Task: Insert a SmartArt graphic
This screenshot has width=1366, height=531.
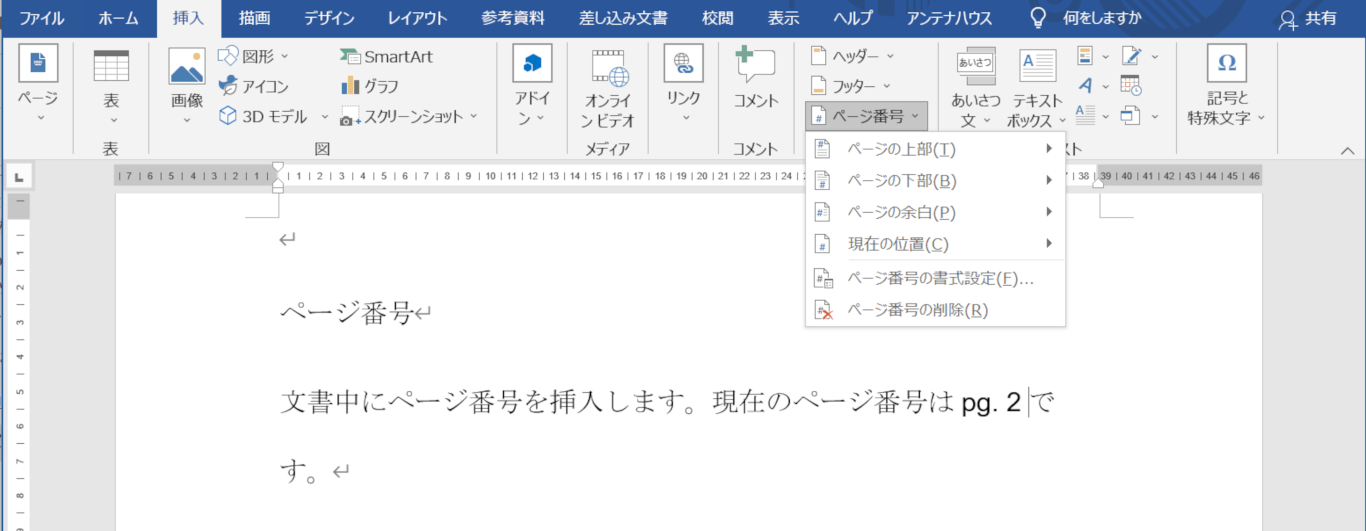Action: (x=385, y=56)
